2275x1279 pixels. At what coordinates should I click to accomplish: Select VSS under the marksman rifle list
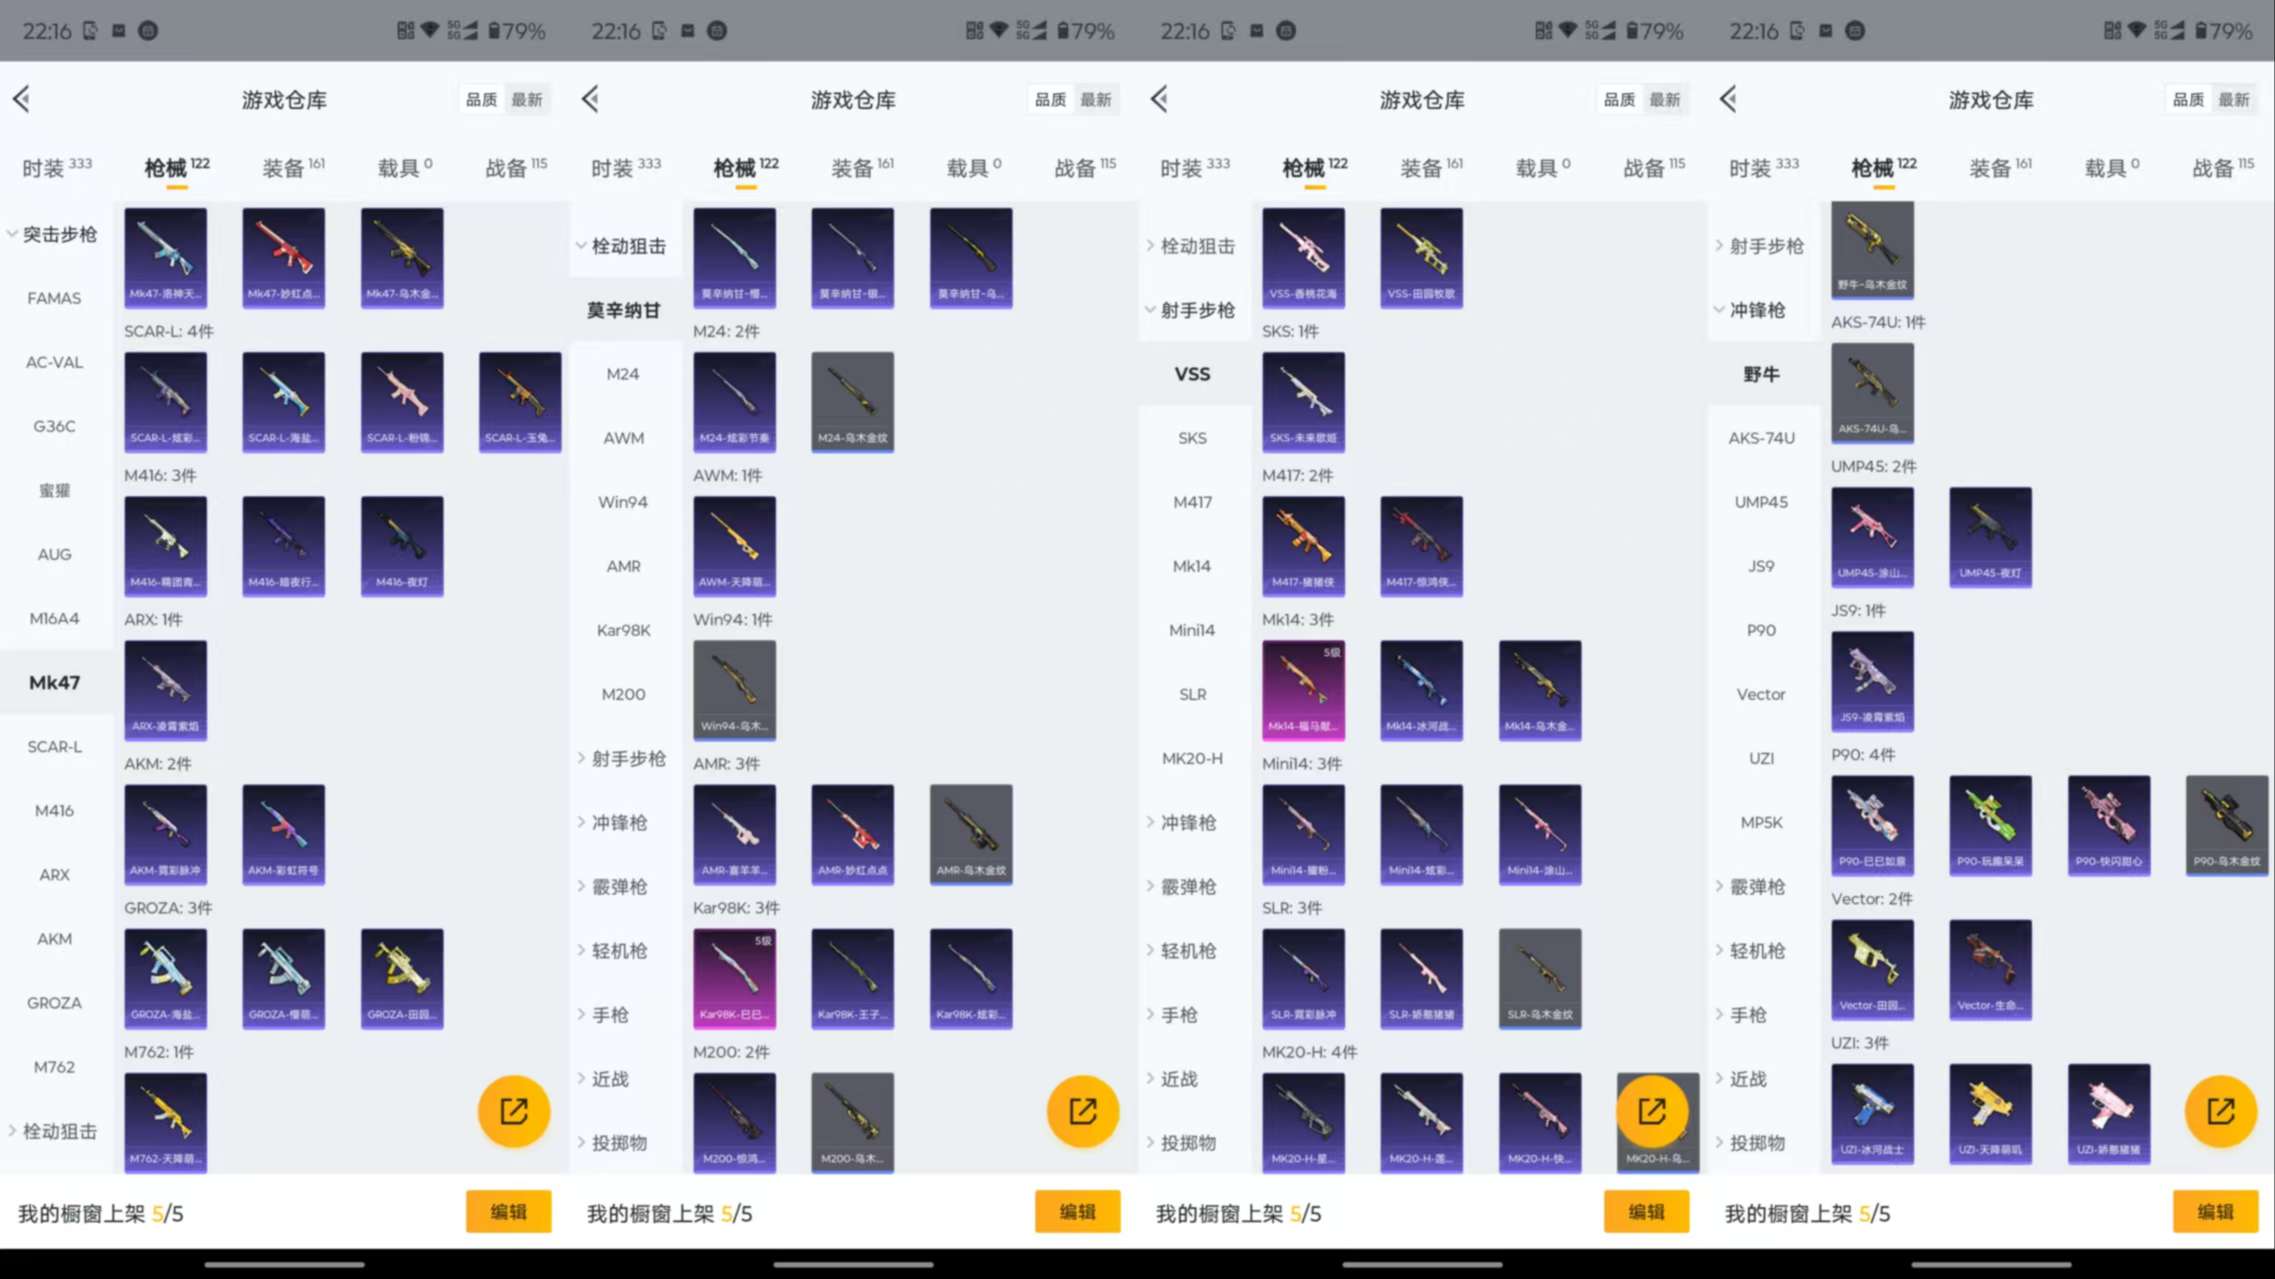click(x=1192, y=373)
